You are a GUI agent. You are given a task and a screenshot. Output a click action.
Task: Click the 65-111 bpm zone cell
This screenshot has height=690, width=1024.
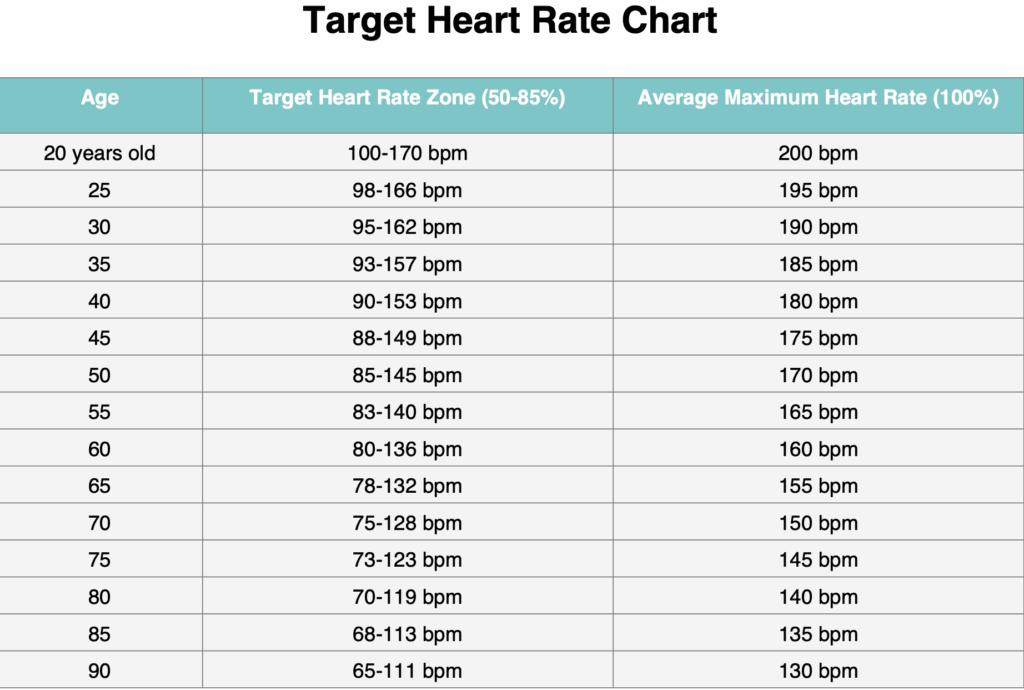point(407,672)
